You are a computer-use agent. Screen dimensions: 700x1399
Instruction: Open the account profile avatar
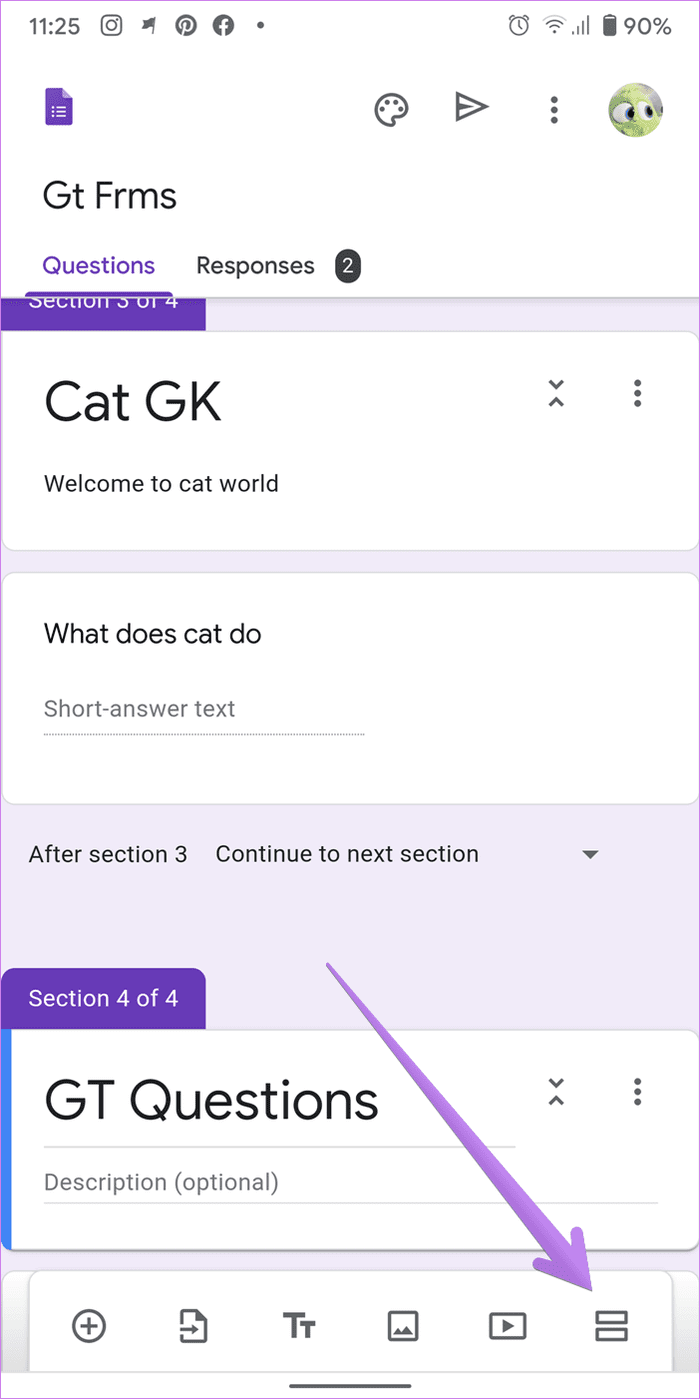pyautogui.click(x=636, y=109)
